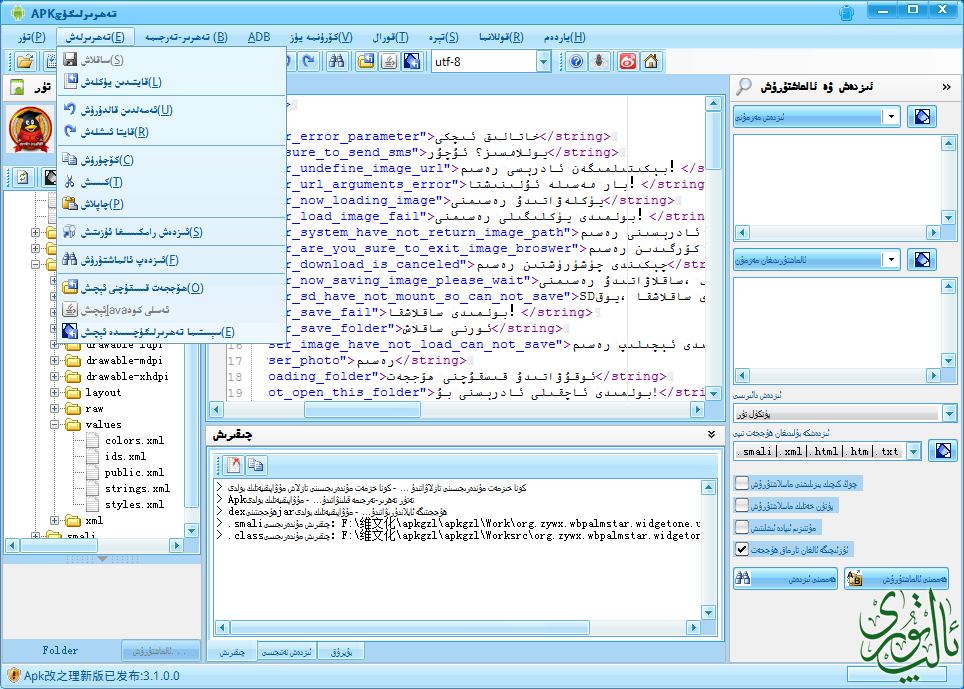Click the penguin avatar image
The height and width of the screenshot is (689, 964).
30,130
